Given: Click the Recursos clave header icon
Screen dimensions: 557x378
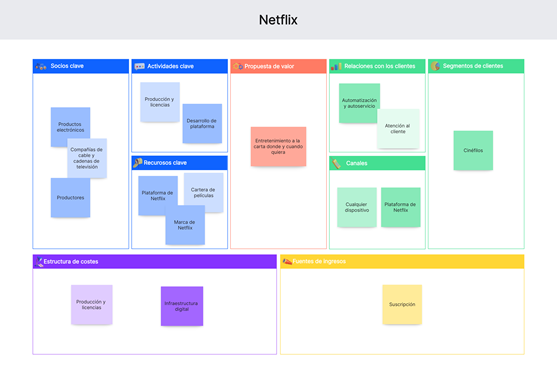Looking at the screenshot, I should (137, 163).
